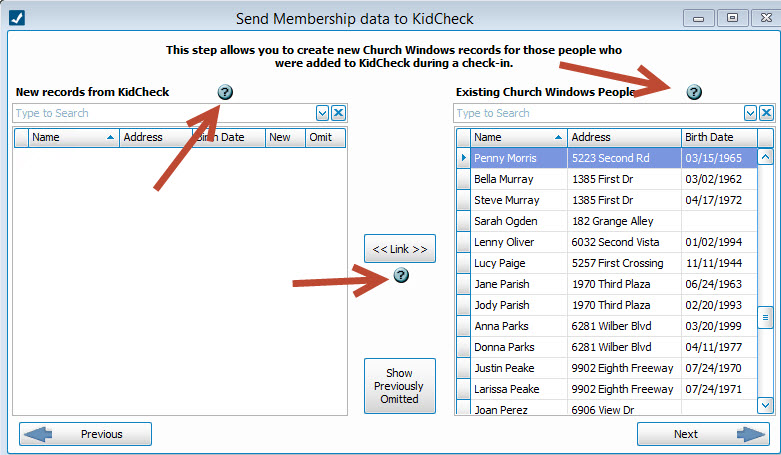This screenshot has height=455, width=781.
Task: Click the Omit column header
Action: pyautogui.click(x=323, y=137)
